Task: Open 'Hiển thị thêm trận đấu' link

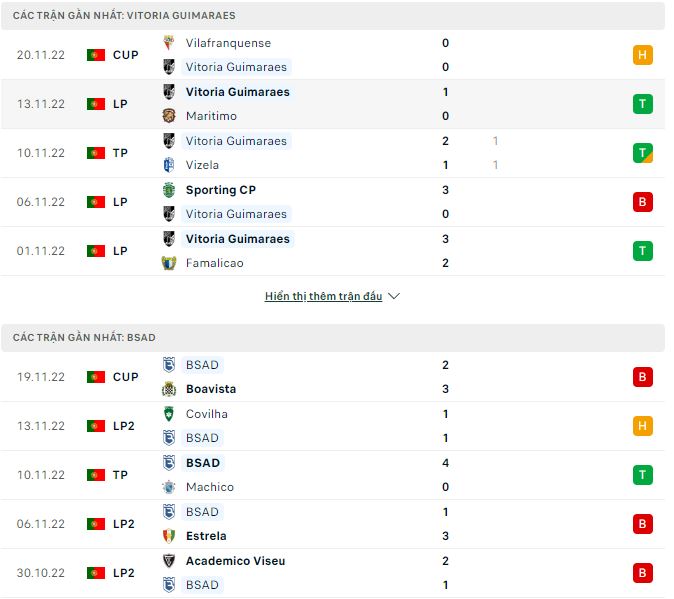Action: (323, 297)
